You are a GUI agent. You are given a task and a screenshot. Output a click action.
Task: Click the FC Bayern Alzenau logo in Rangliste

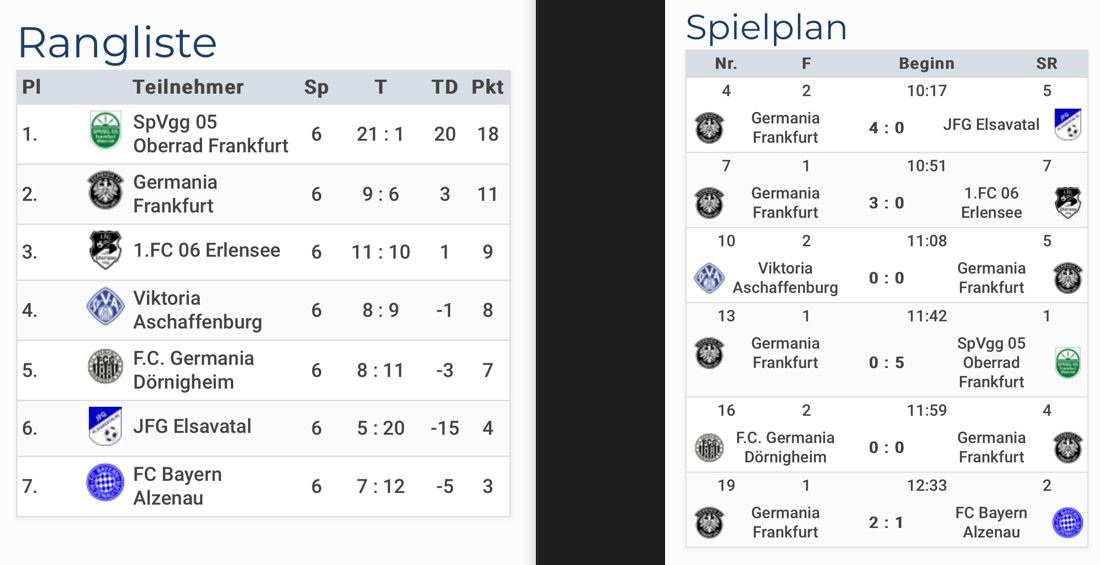point(105,482)
